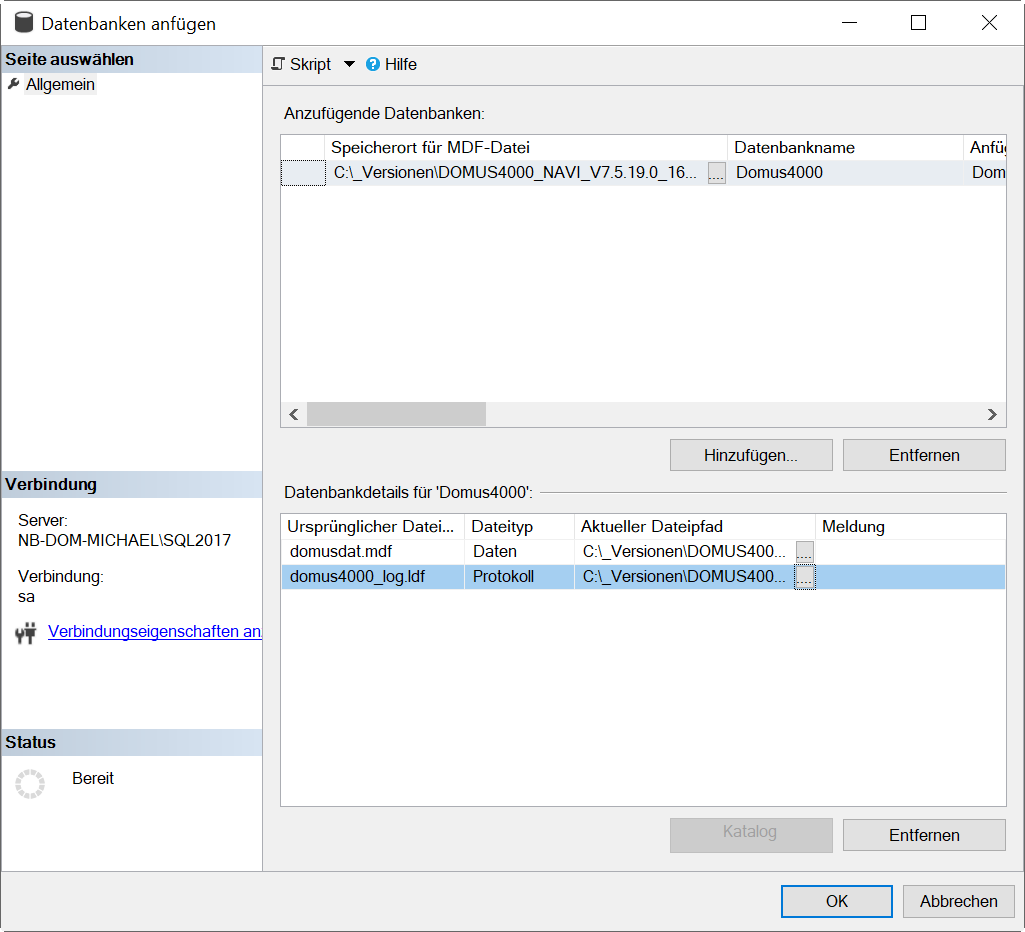Select the domus4000_log.ldf file row
The height and width of the screenshot is (932, 1025).
[x=643, y=576]
